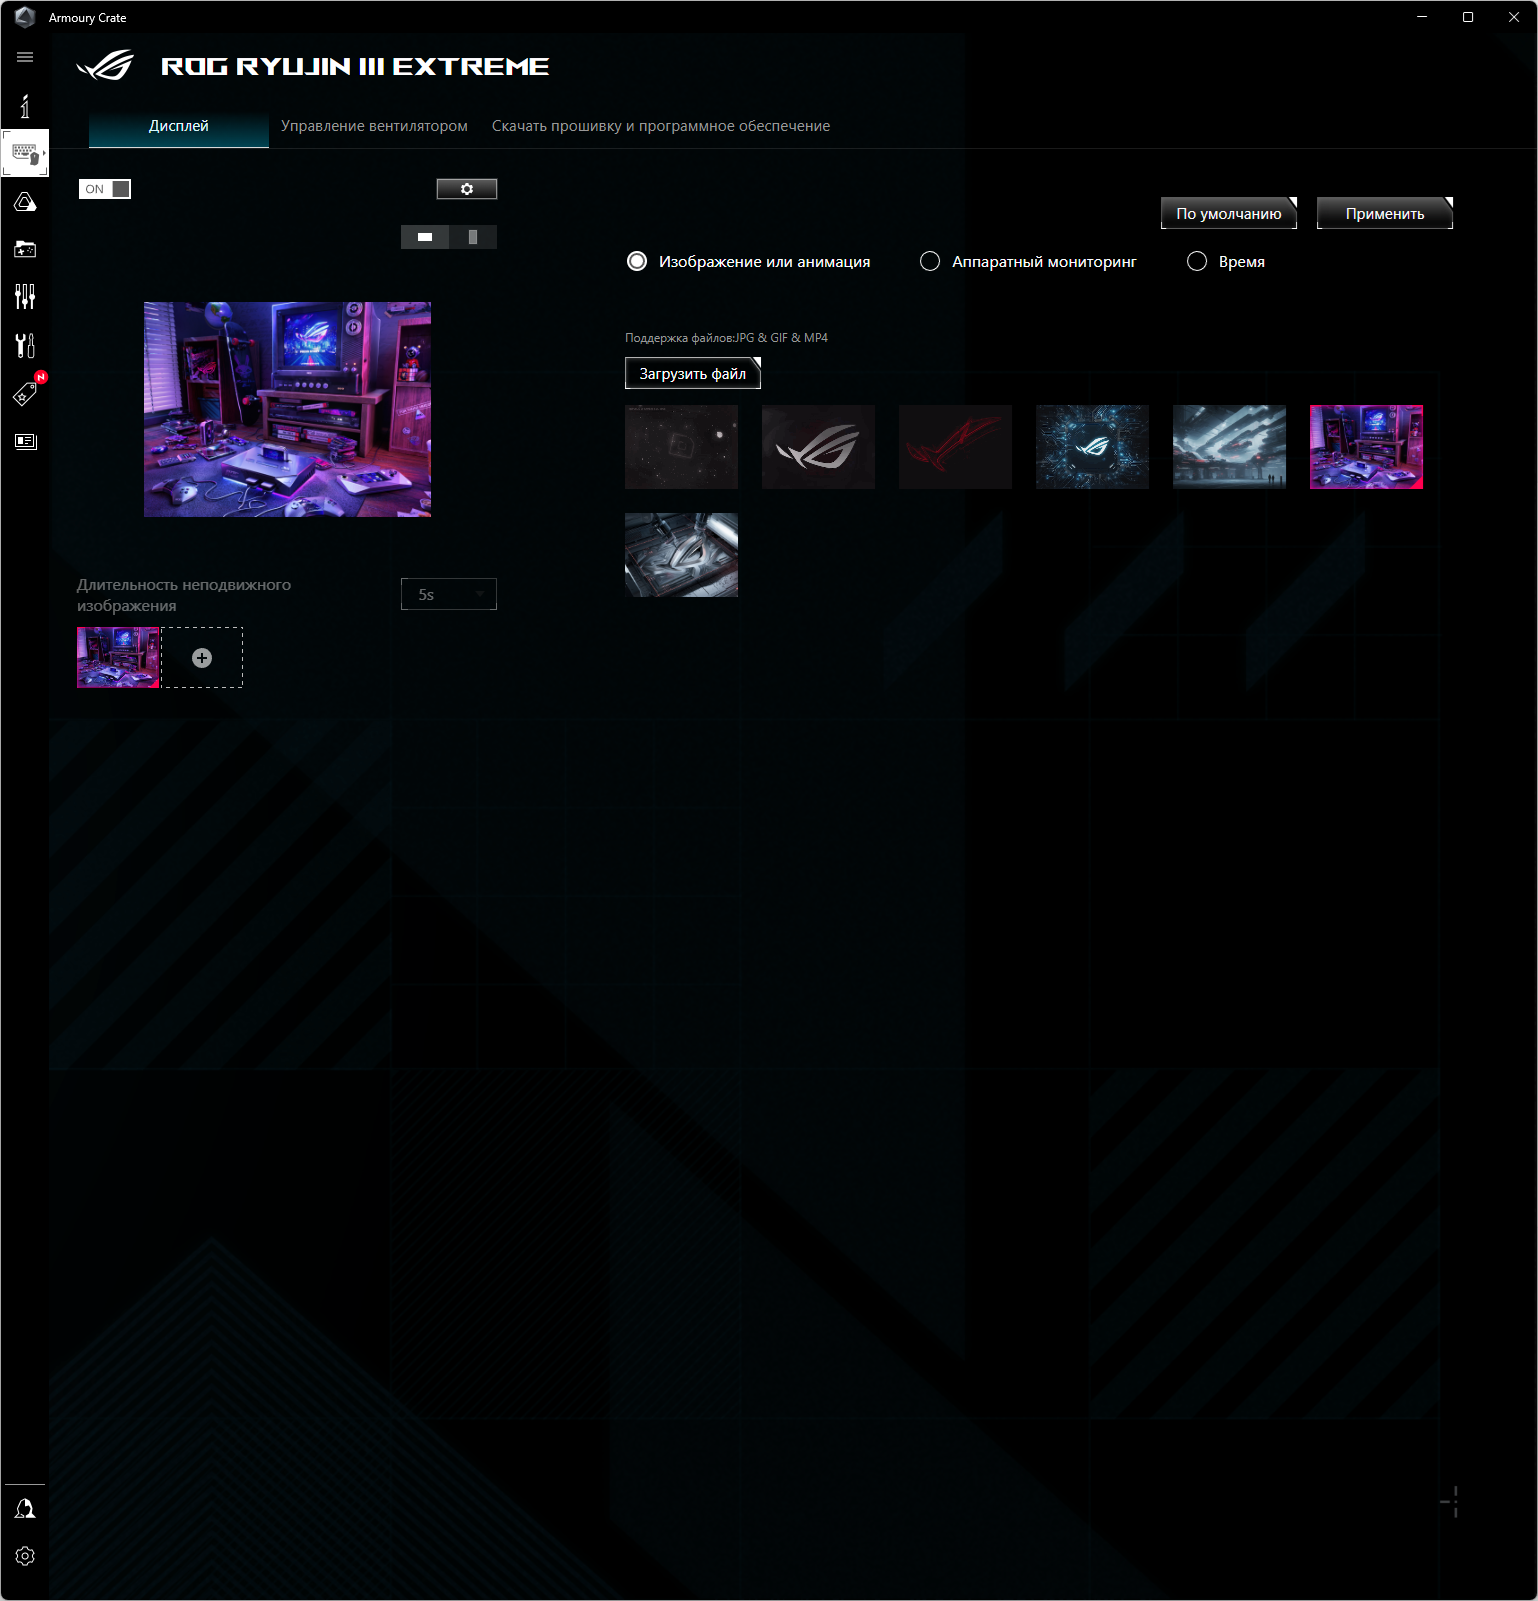The height and width of the screenshot is (1601, 1538).
Task: Select 'Время' radio option
Action: point(1226,261)
